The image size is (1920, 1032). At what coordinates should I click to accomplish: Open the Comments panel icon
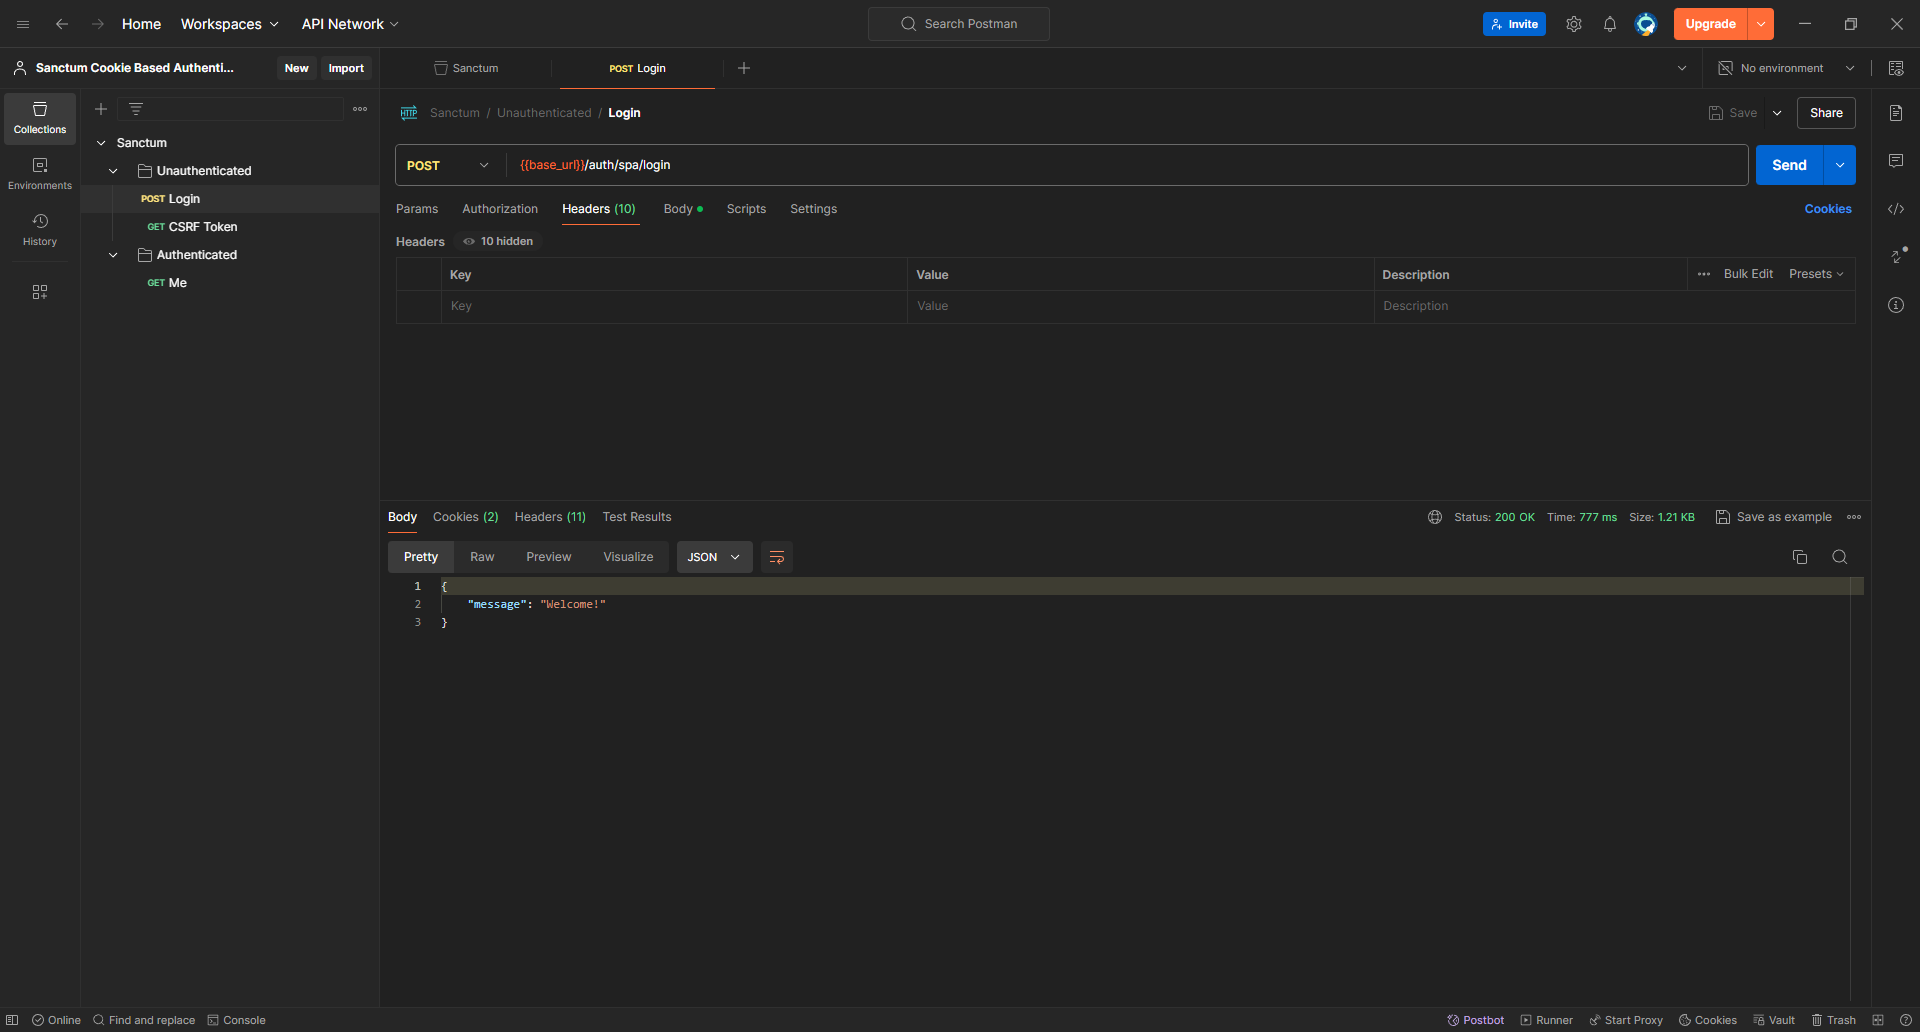(x=1896, y=160)
